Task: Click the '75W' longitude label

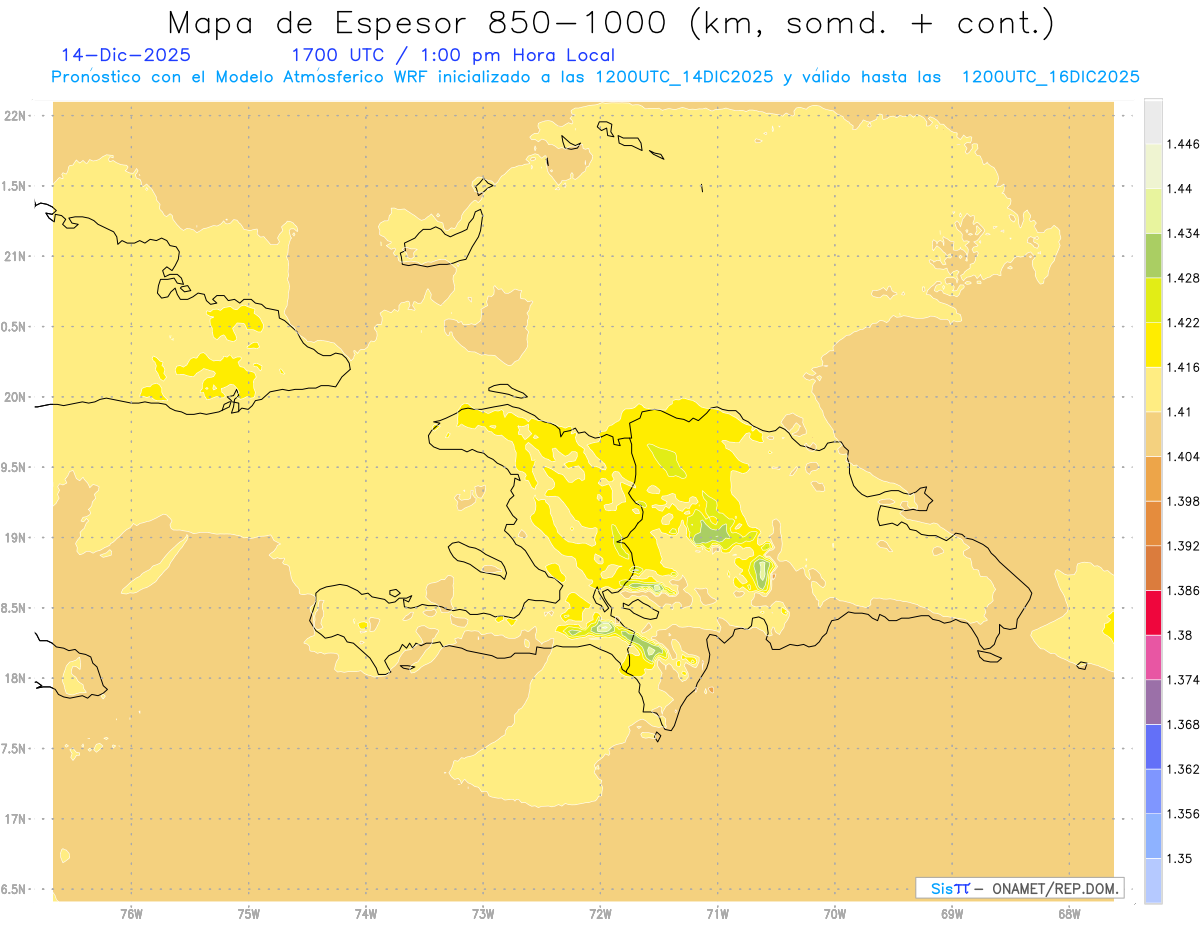Action: [x=248, y=913]
